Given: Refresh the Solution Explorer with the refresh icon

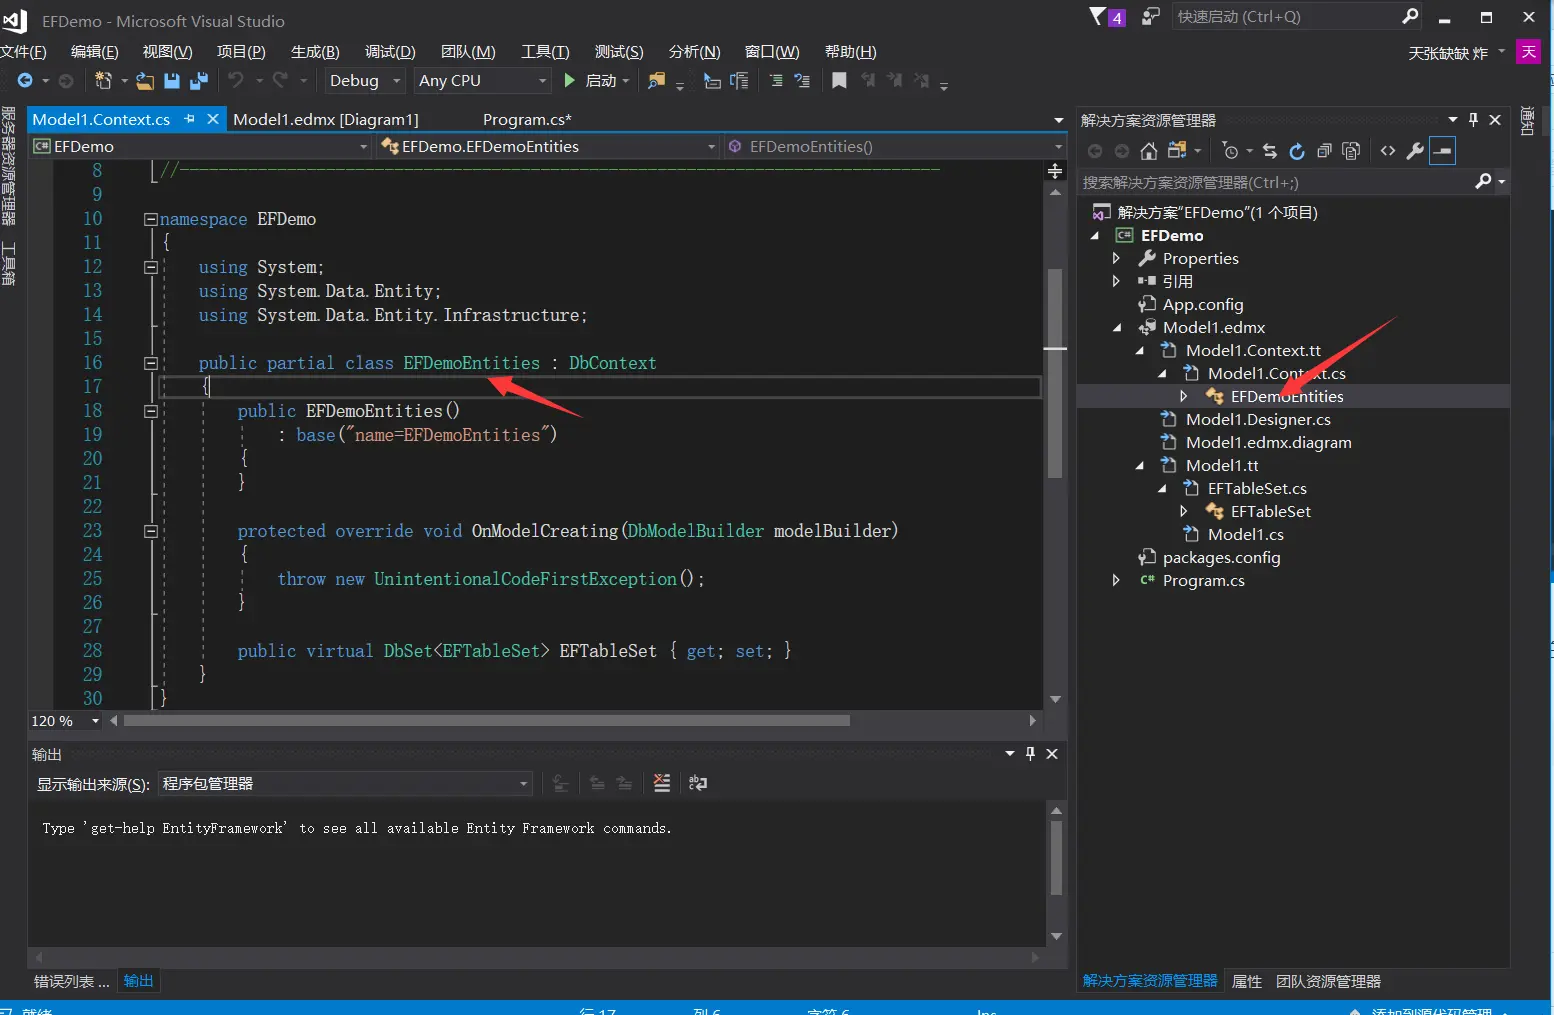Looking at the screenshot, I should [x=1297, y=151].
